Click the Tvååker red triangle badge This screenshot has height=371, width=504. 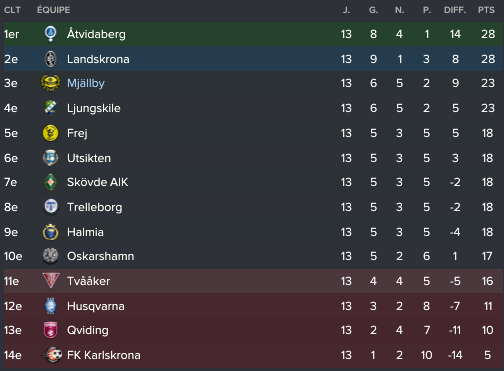tap(51, 281)
